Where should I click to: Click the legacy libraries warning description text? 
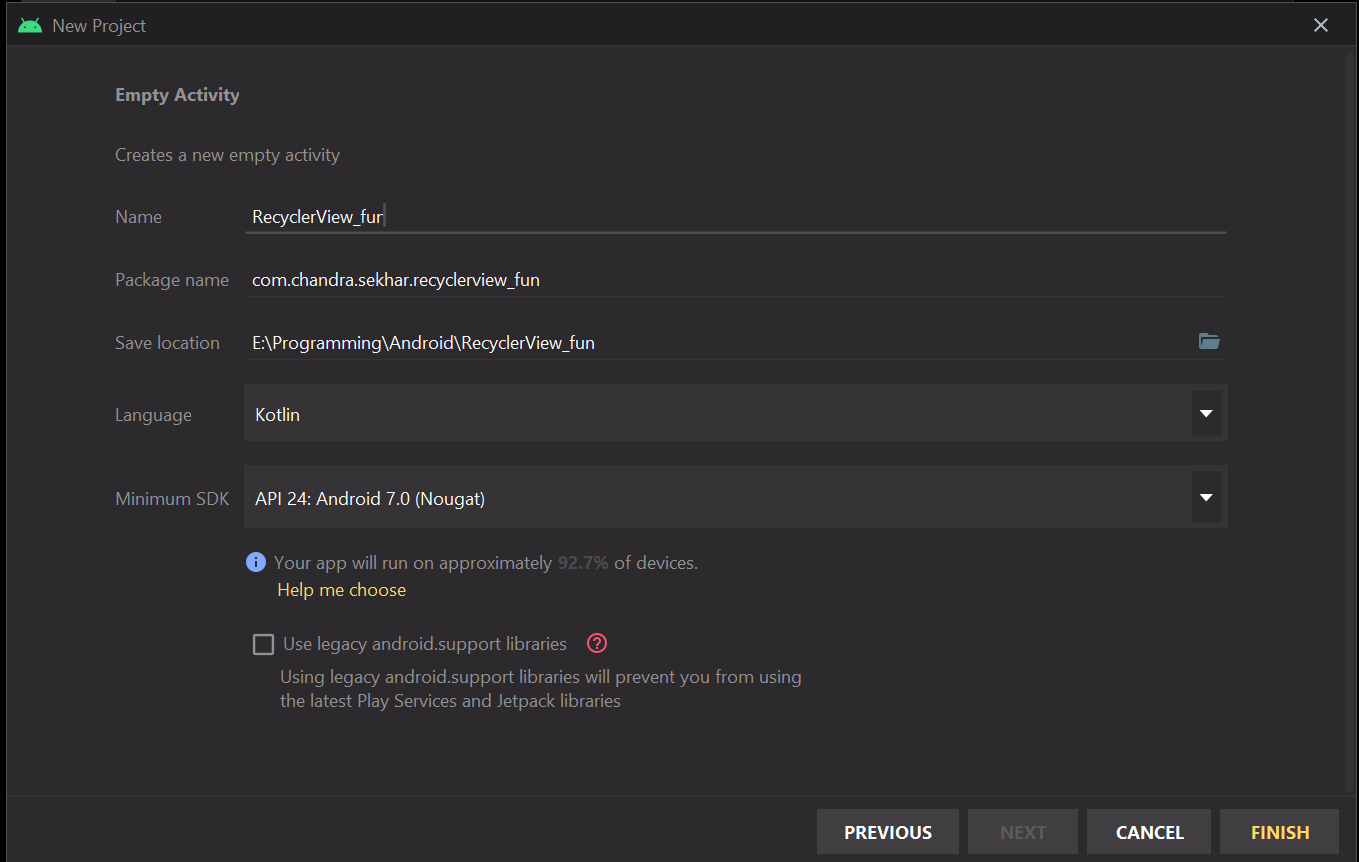(541, 689)
